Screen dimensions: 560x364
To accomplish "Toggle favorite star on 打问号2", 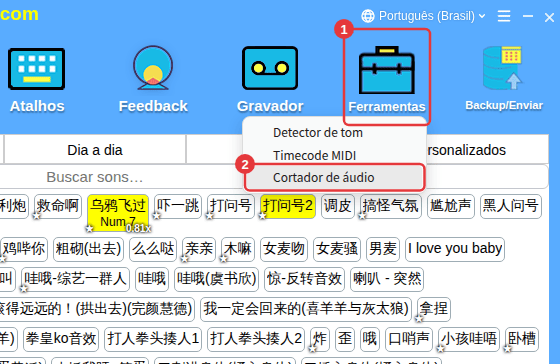I will coord(262,216).
